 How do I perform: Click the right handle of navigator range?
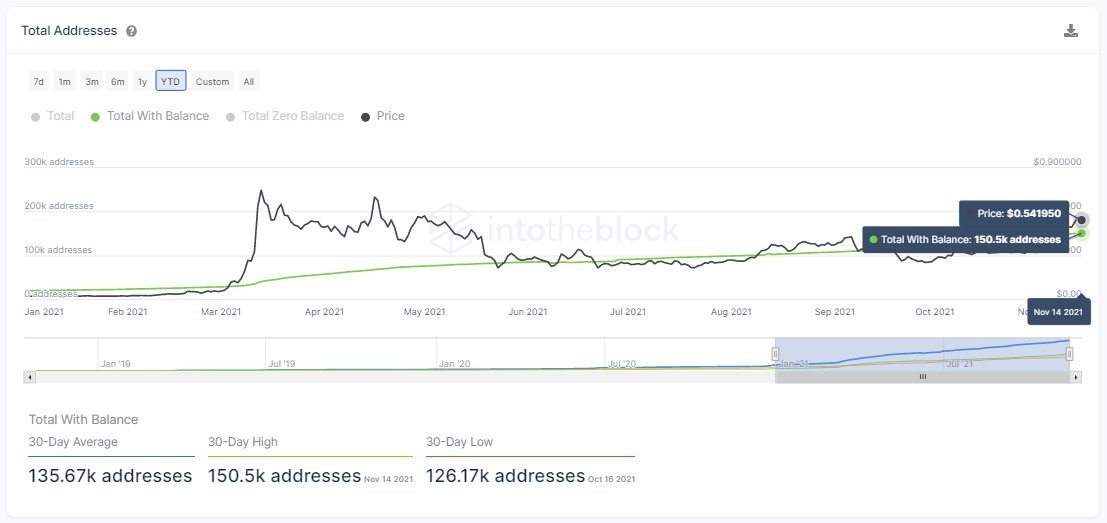point(1069,354)
